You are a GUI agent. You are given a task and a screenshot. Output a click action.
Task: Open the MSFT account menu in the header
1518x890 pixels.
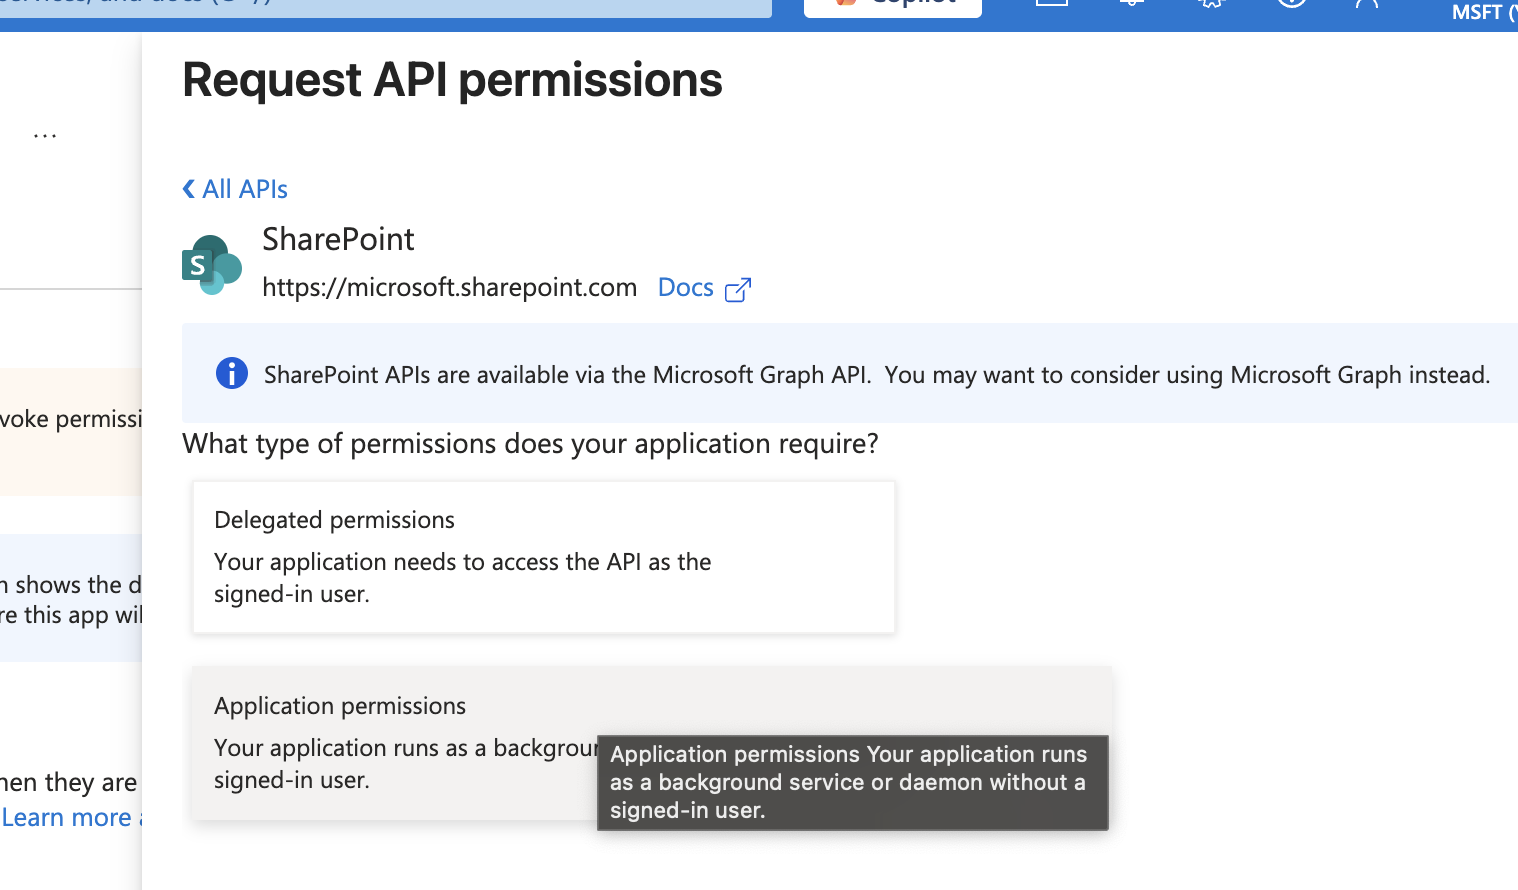point(1484,13)
